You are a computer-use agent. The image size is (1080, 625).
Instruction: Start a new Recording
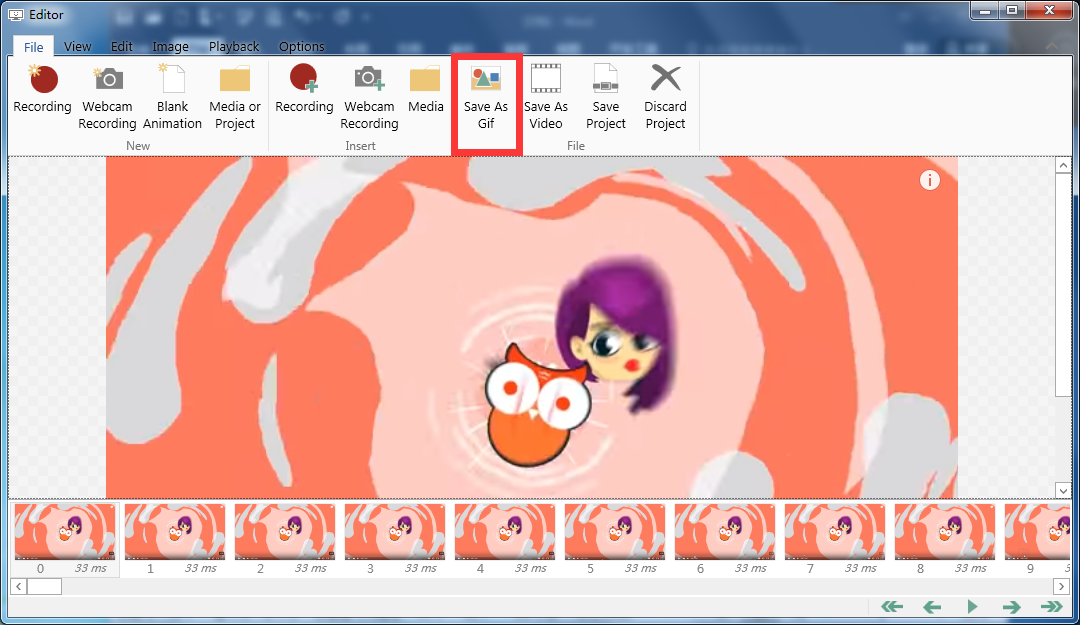[x=42, y=80]
